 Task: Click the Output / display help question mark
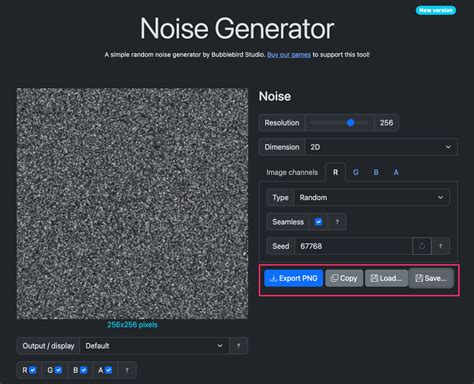238,346
